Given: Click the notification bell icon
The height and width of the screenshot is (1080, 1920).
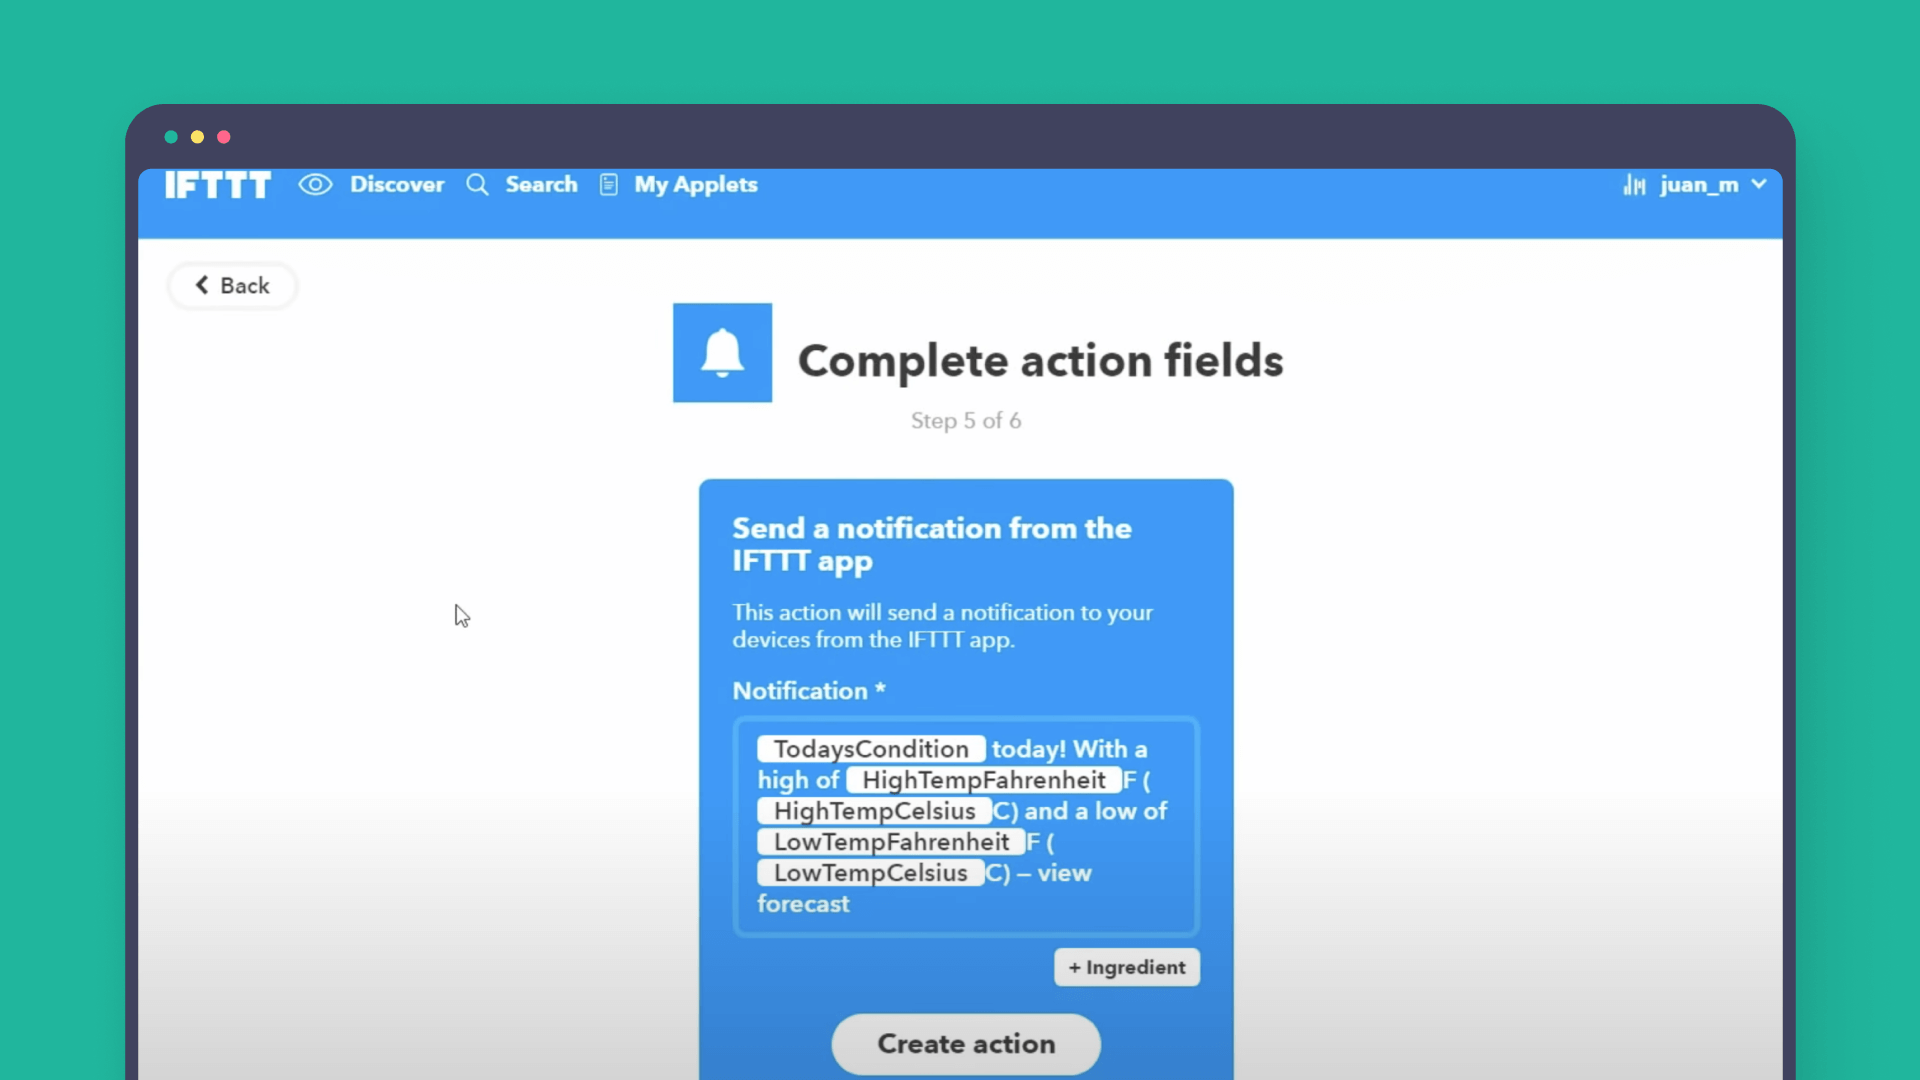Looking at the screenshot, I should [x=723, y=351].
